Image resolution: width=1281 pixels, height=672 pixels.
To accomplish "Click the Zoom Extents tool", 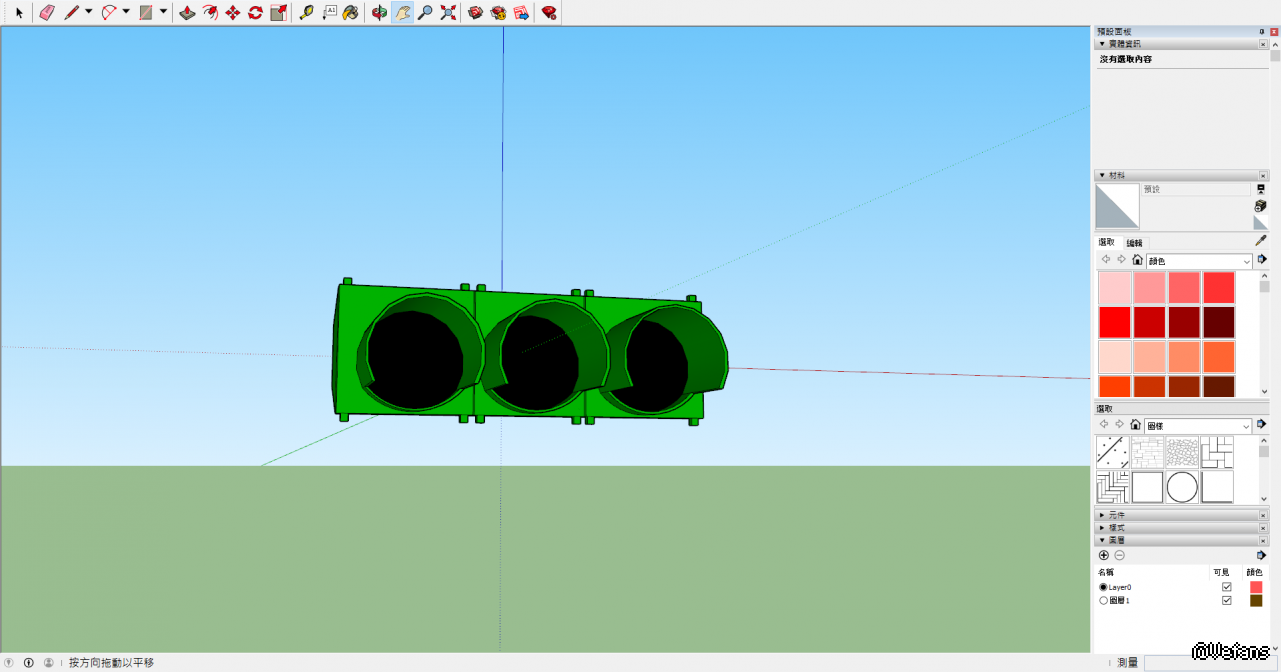I will (x=448, y=13).
